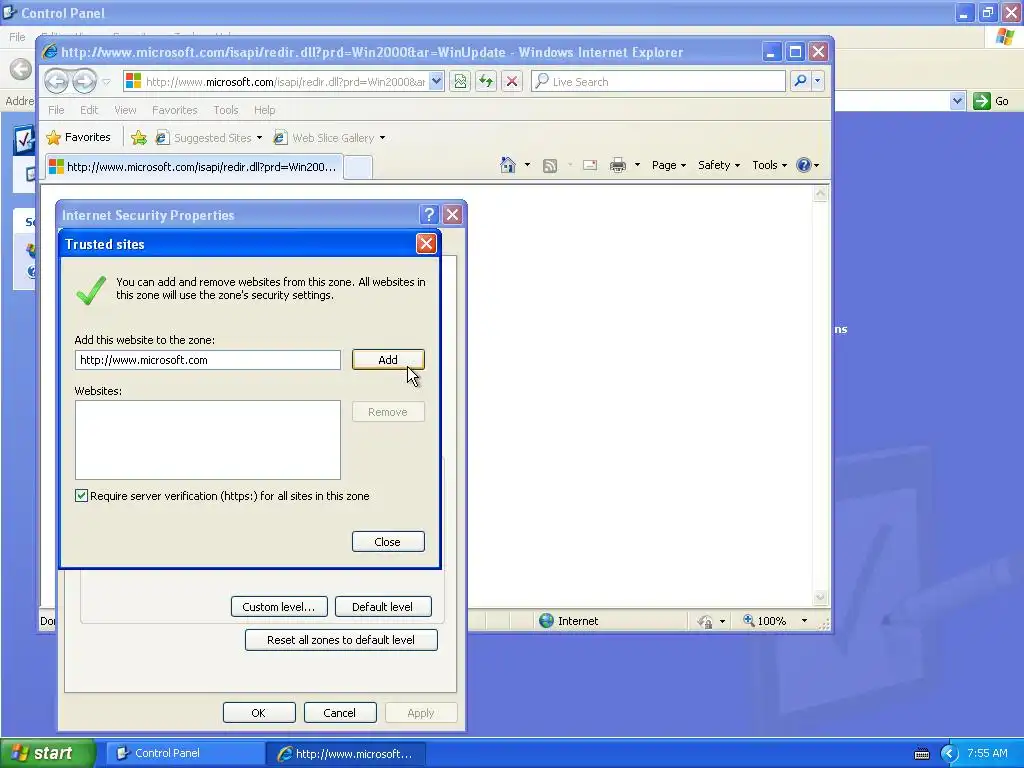Click the RSS Feeds icon
The height and width of the screenshot is (768, 1024).
[x=550, y=166]
